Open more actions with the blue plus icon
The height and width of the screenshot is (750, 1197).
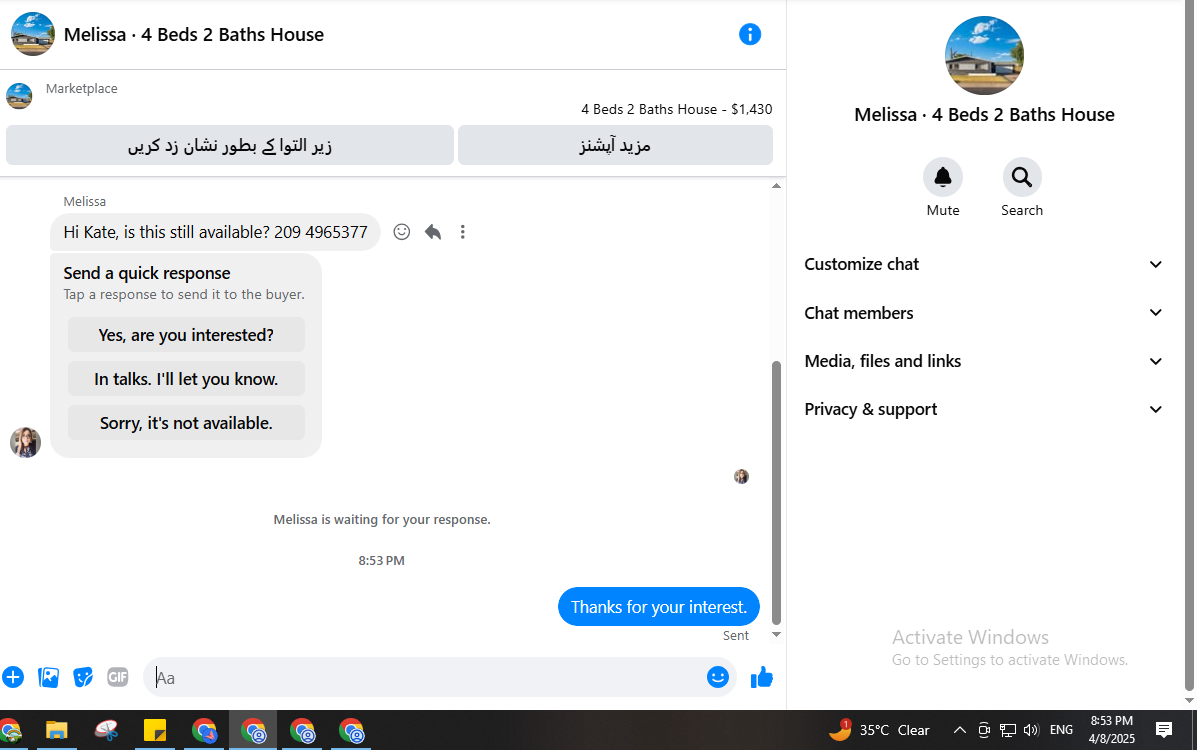click(13, 677)
